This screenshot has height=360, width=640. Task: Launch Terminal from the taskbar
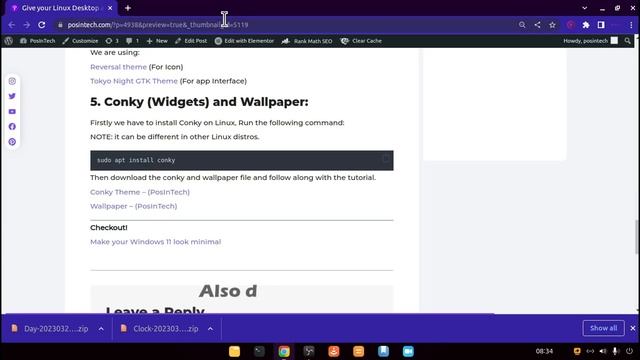pos(259,351)
